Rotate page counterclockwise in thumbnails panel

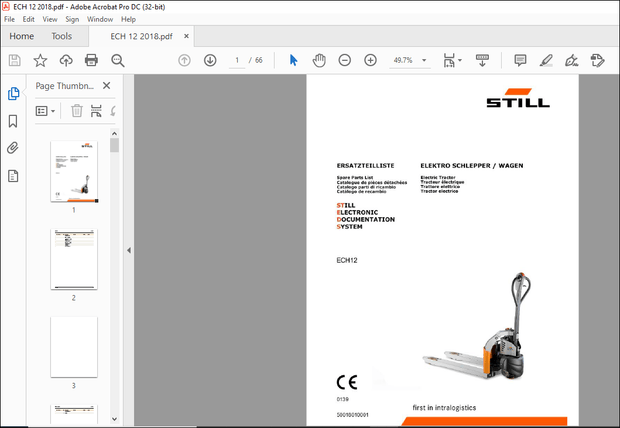pyautogui.click(x=113, y=111)
